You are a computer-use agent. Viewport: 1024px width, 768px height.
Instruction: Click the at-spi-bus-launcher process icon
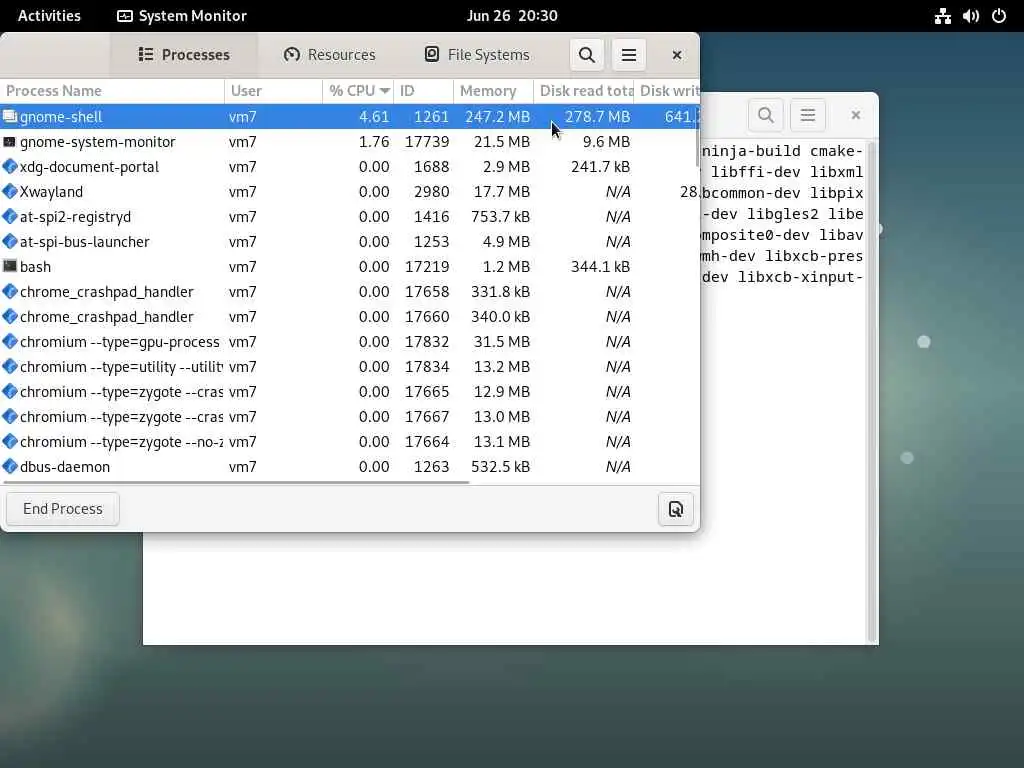click(x=10, y=242)
